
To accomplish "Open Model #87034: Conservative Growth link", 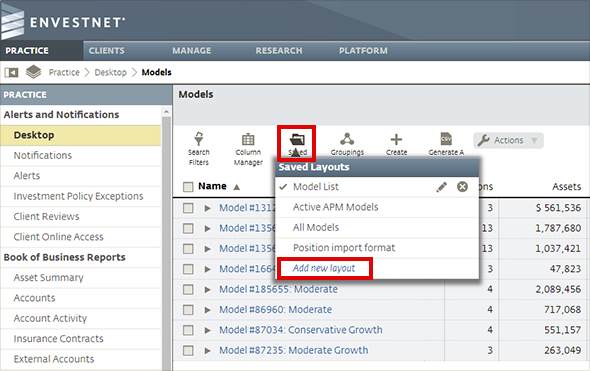I will 301,330.
